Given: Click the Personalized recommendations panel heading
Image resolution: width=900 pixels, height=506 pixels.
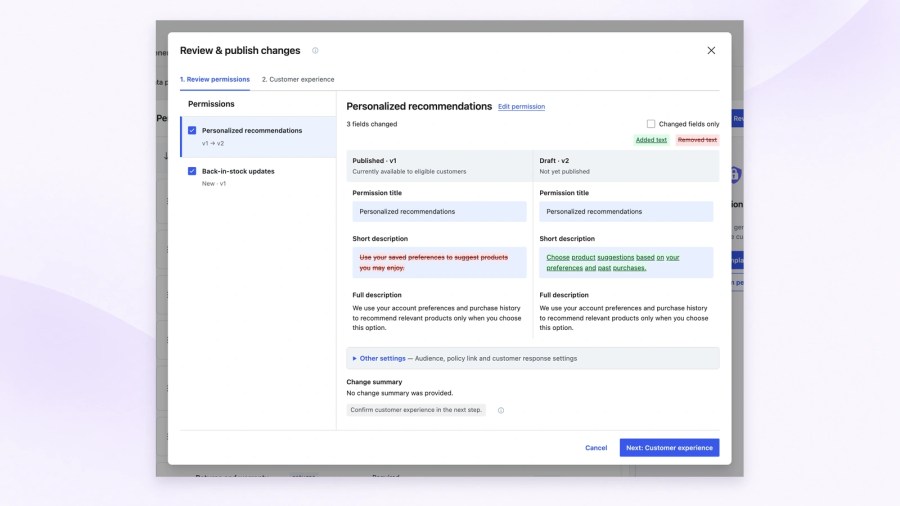Looking at the screenshot, I should [x=419, y=106].
